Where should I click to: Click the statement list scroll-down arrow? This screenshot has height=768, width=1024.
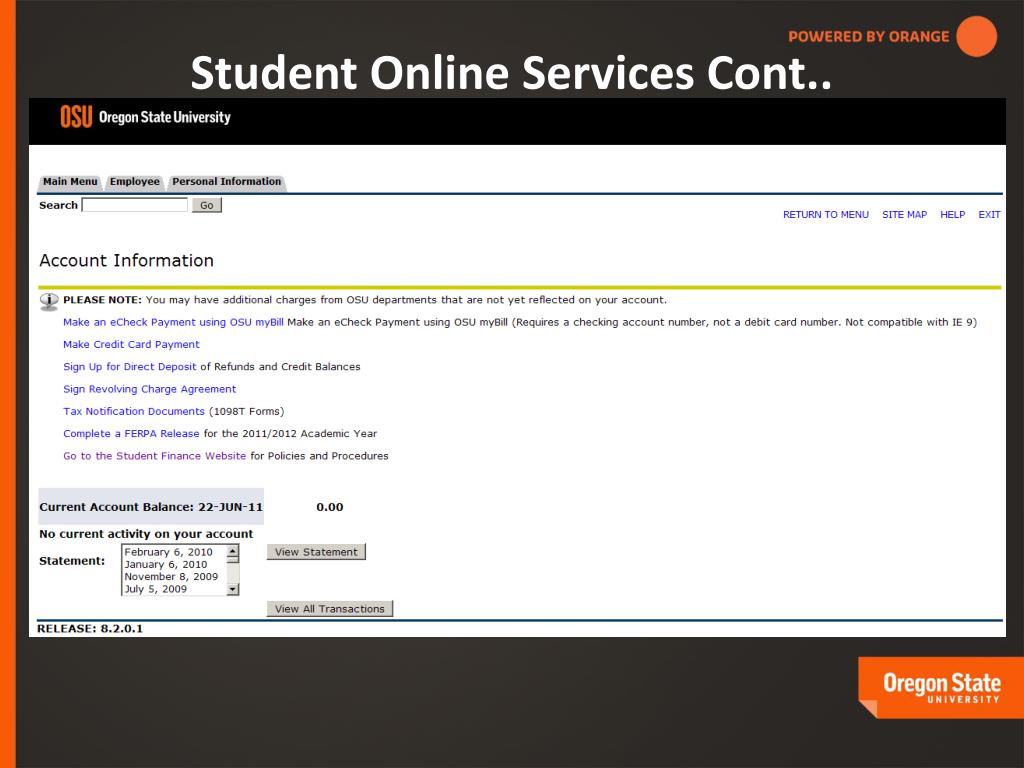(x=232, y=589)
